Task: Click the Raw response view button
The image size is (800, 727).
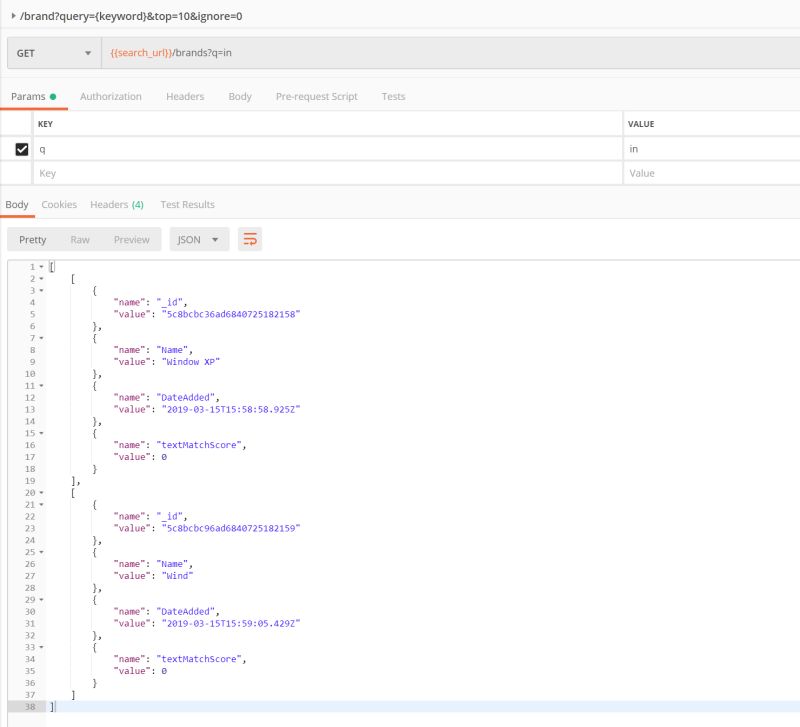Action: coord(80,239)
